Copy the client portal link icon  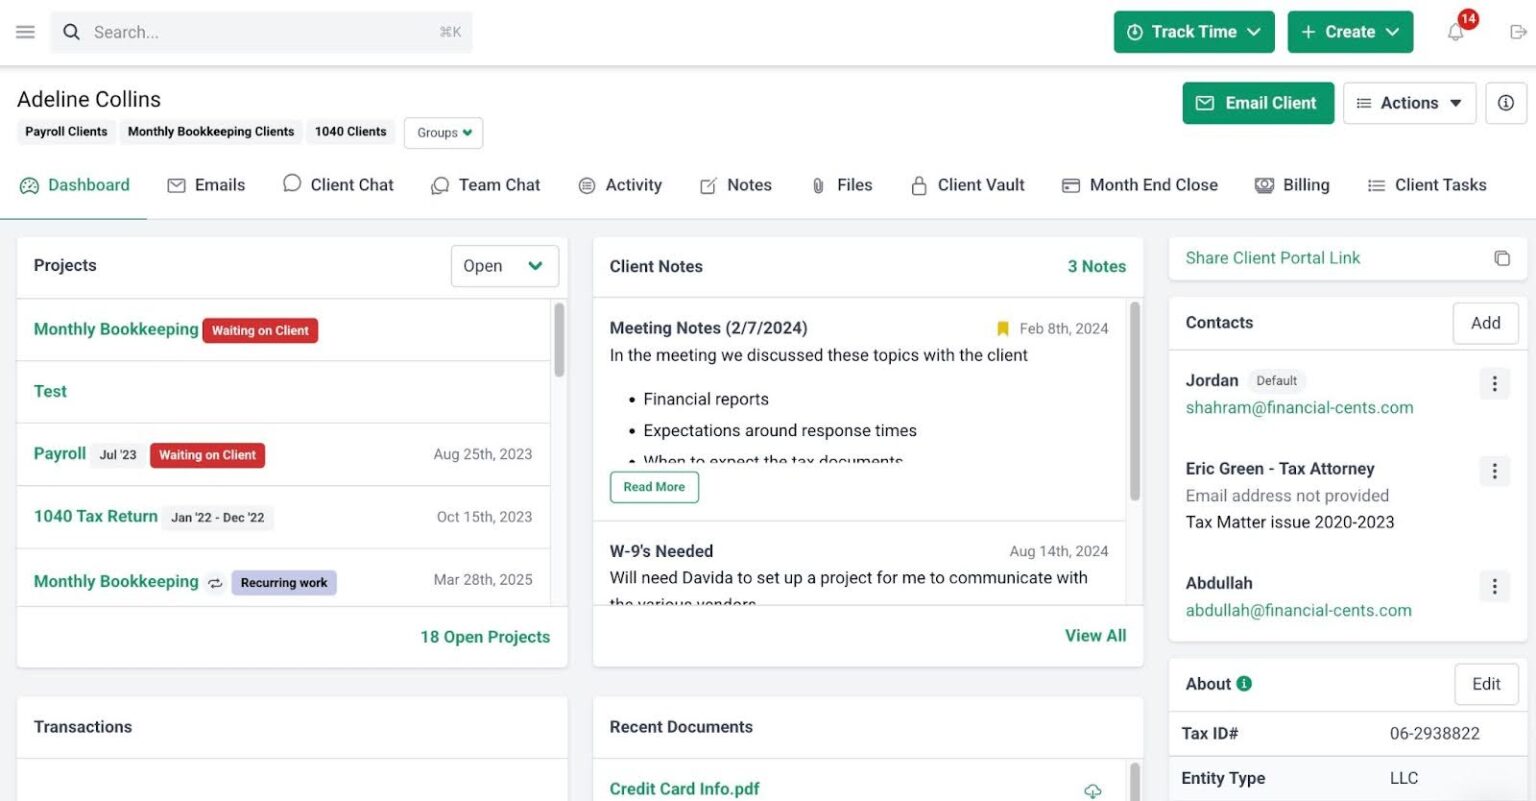click(x=1501, y=258)
